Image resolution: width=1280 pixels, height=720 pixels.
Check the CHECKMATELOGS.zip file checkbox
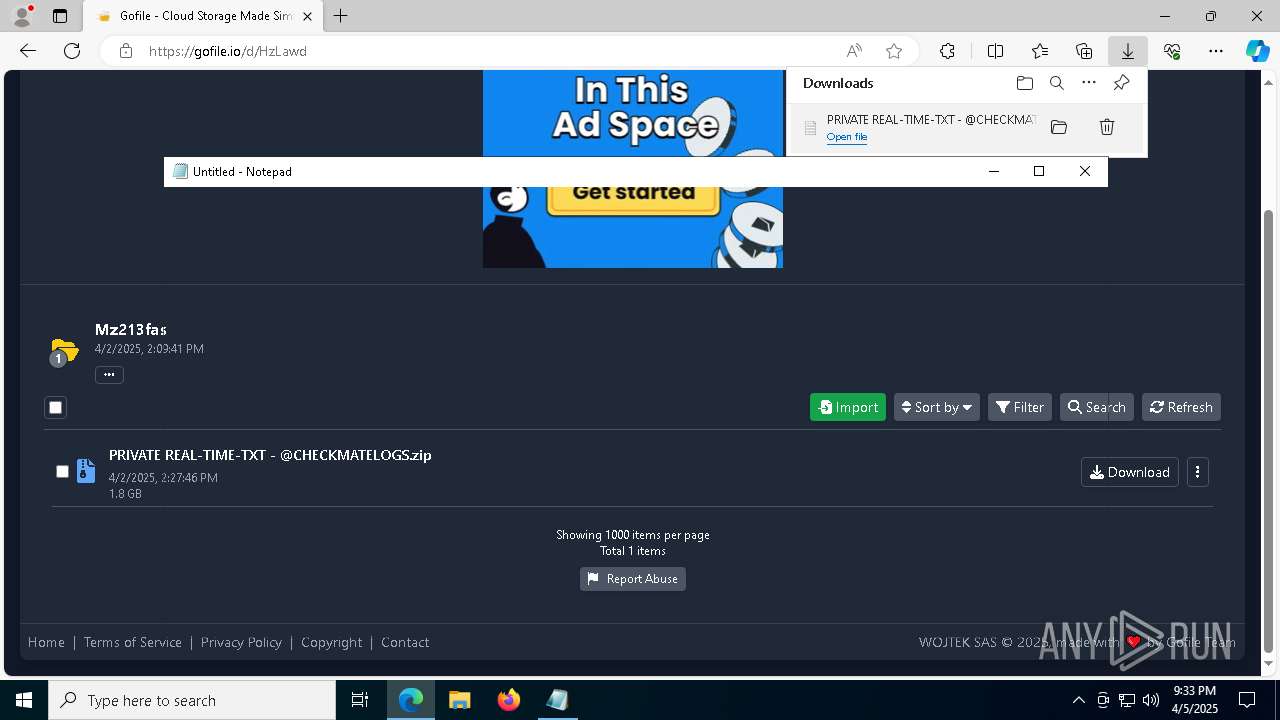pos(62,471)
